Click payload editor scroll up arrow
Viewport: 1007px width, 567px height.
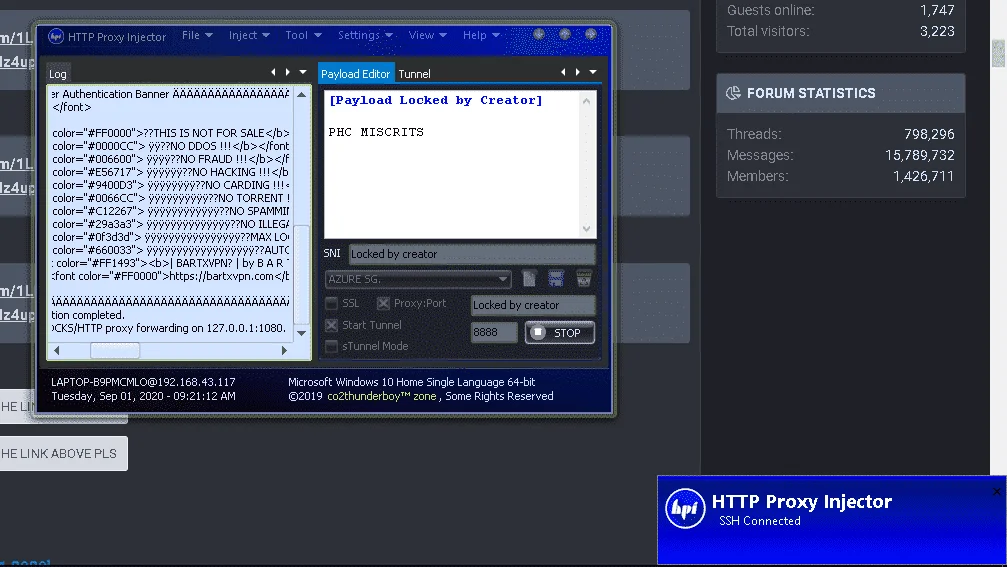pyautogui.click(x=586, y=101)
